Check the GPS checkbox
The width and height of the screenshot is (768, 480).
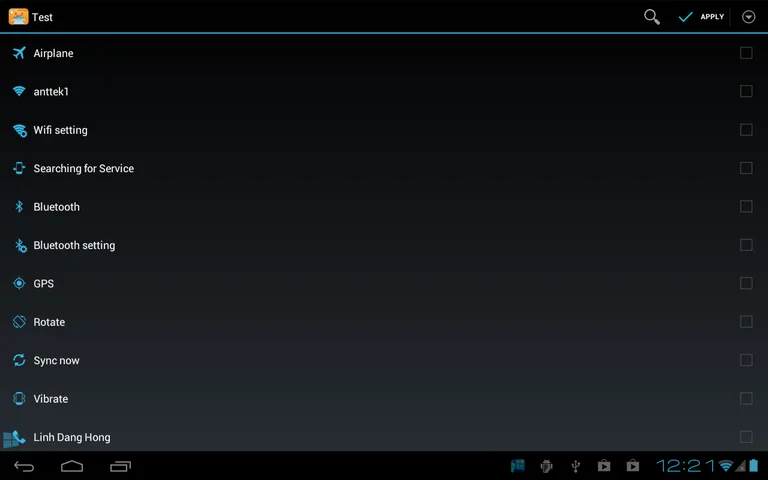click(x=746, y=283)
